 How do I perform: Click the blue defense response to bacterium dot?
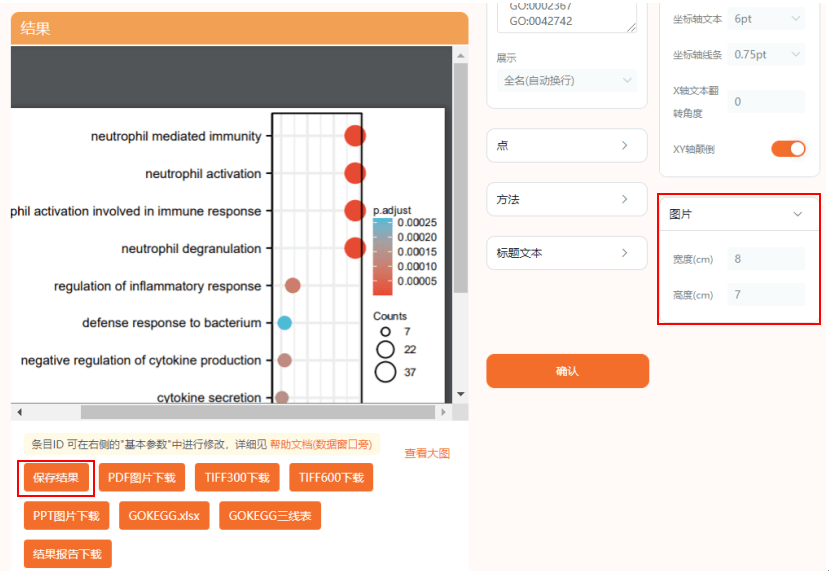click(284, 323)
